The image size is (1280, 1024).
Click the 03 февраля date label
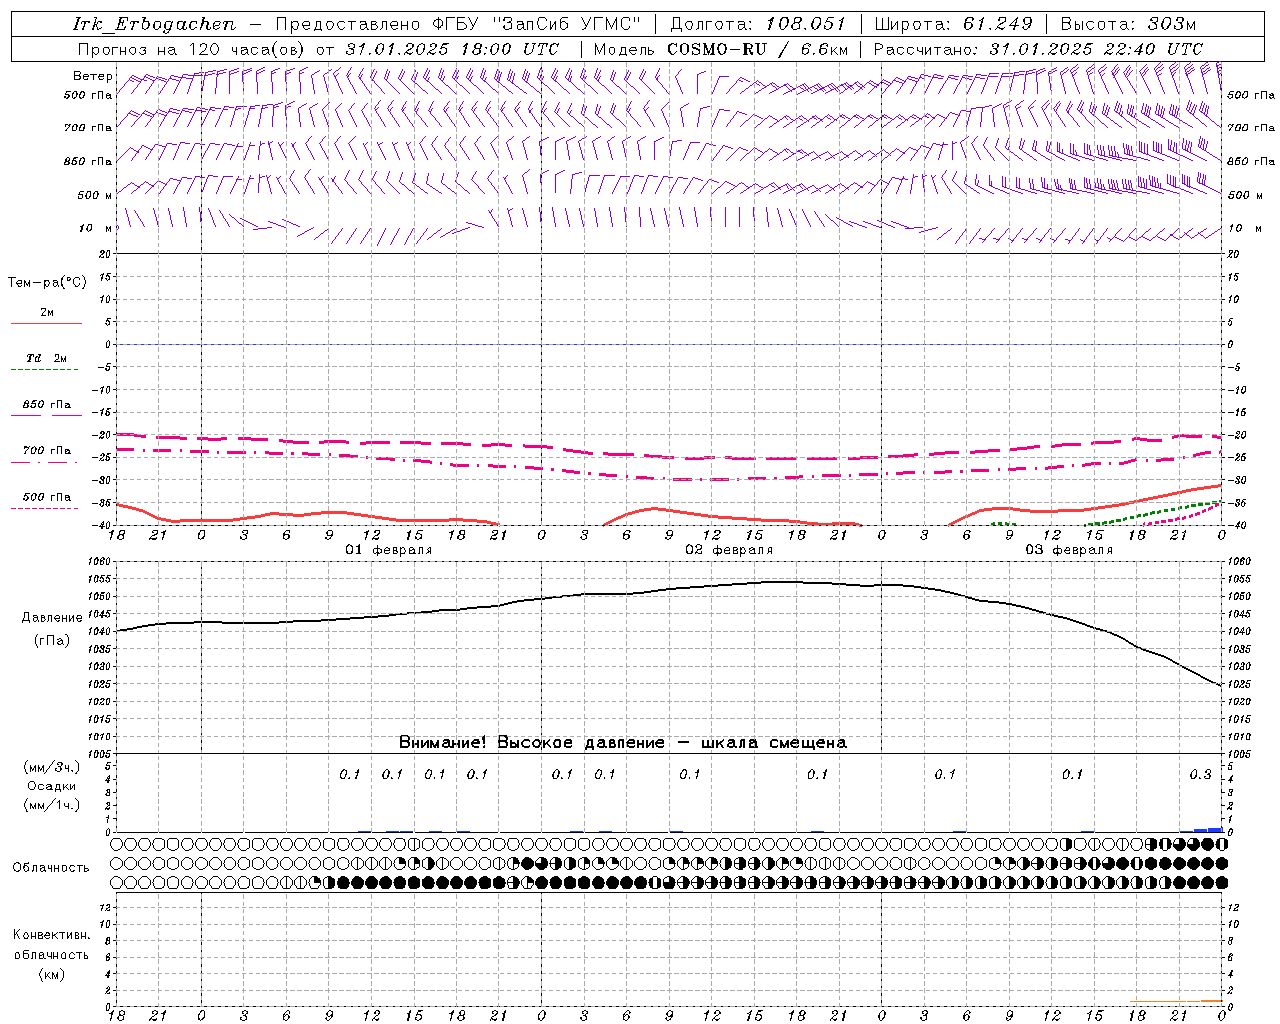[x=1069, y=550]
